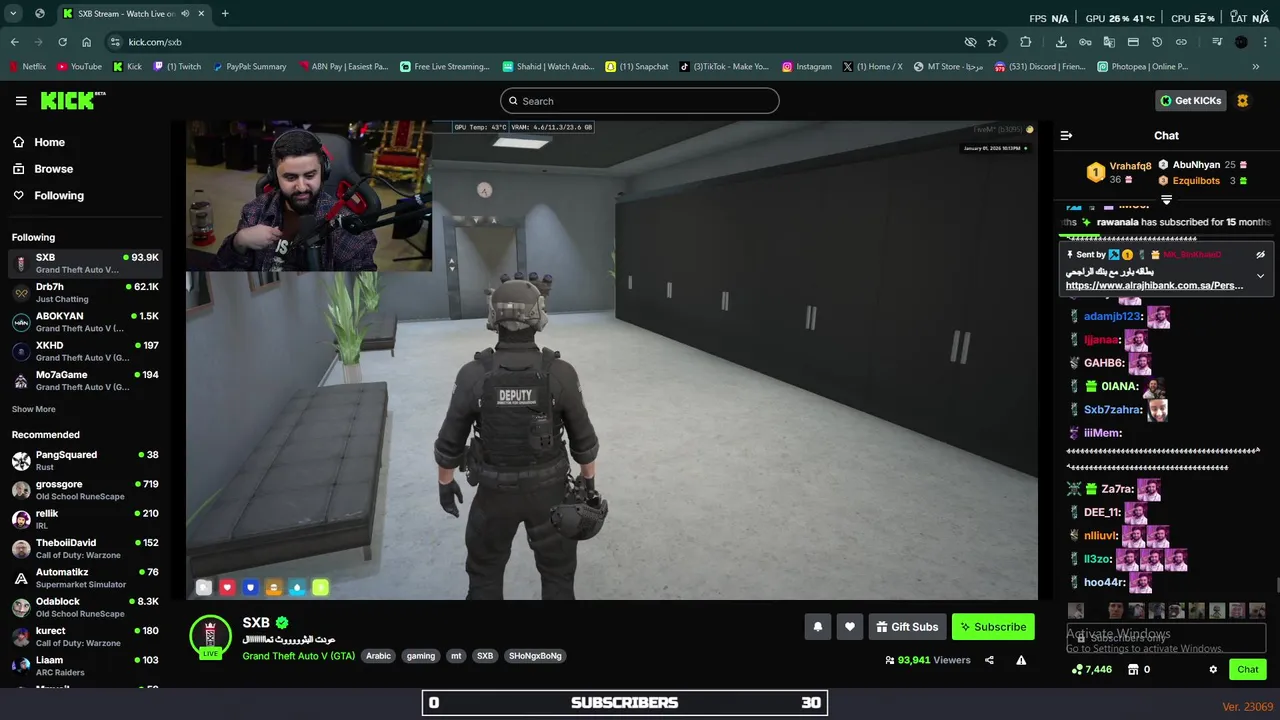The height and width of the screenshot is (720, 1280).
Task: Open the YouTube bookmark
Action: tap(79, 67)
